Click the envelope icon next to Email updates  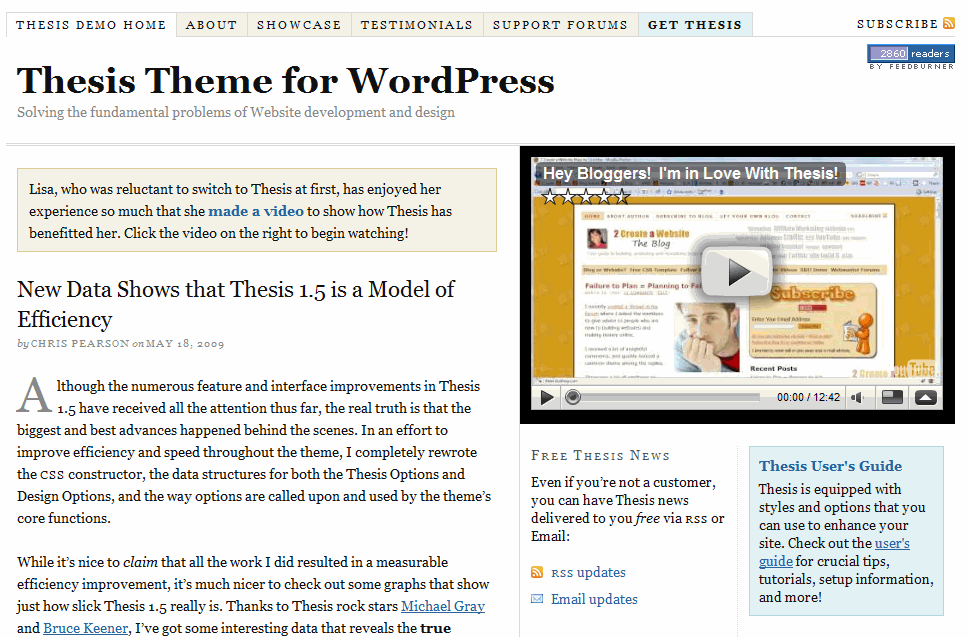tap(537, 599)
